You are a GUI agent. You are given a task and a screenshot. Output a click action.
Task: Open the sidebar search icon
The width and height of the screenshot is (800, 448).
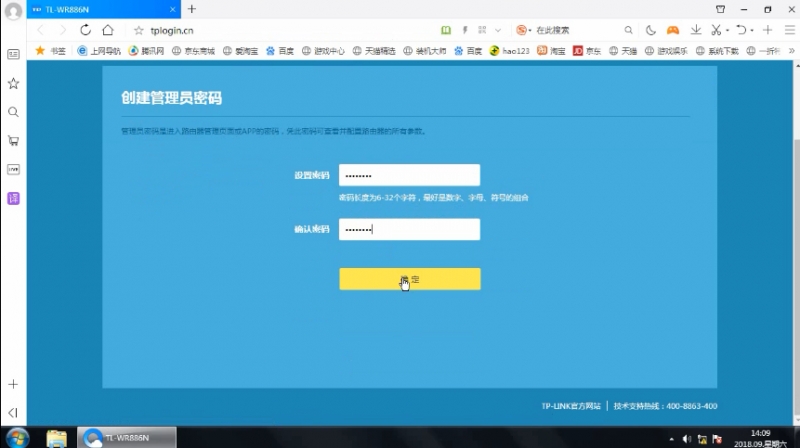pyautogui.click(x=13, y=112)
